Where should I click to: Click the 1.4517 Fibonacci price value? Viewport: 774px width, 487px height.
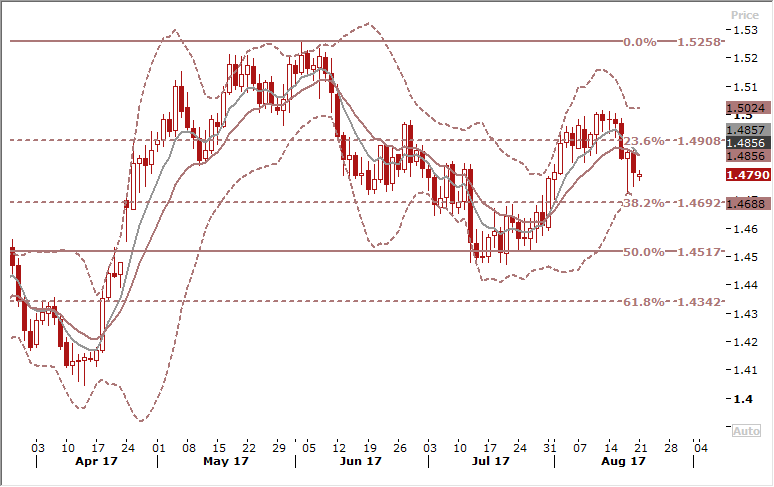tap(698, 252)
